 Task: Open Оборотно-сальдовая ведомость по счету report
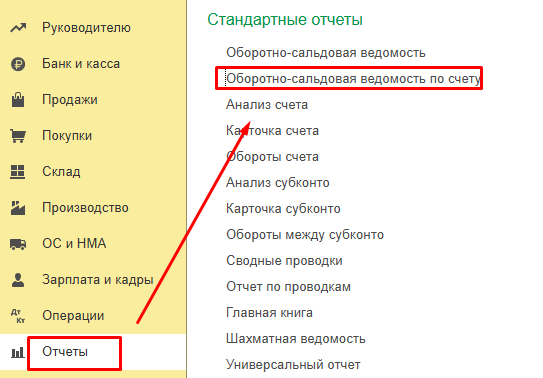coord(353,79)
